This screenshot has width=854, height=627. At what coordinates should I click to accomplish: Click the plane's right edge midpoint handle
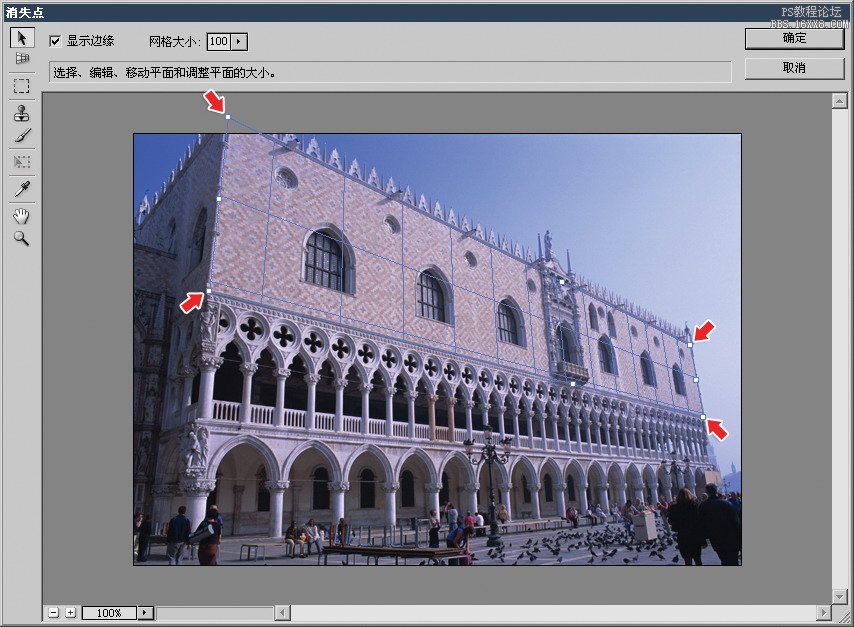coord(696,380)
